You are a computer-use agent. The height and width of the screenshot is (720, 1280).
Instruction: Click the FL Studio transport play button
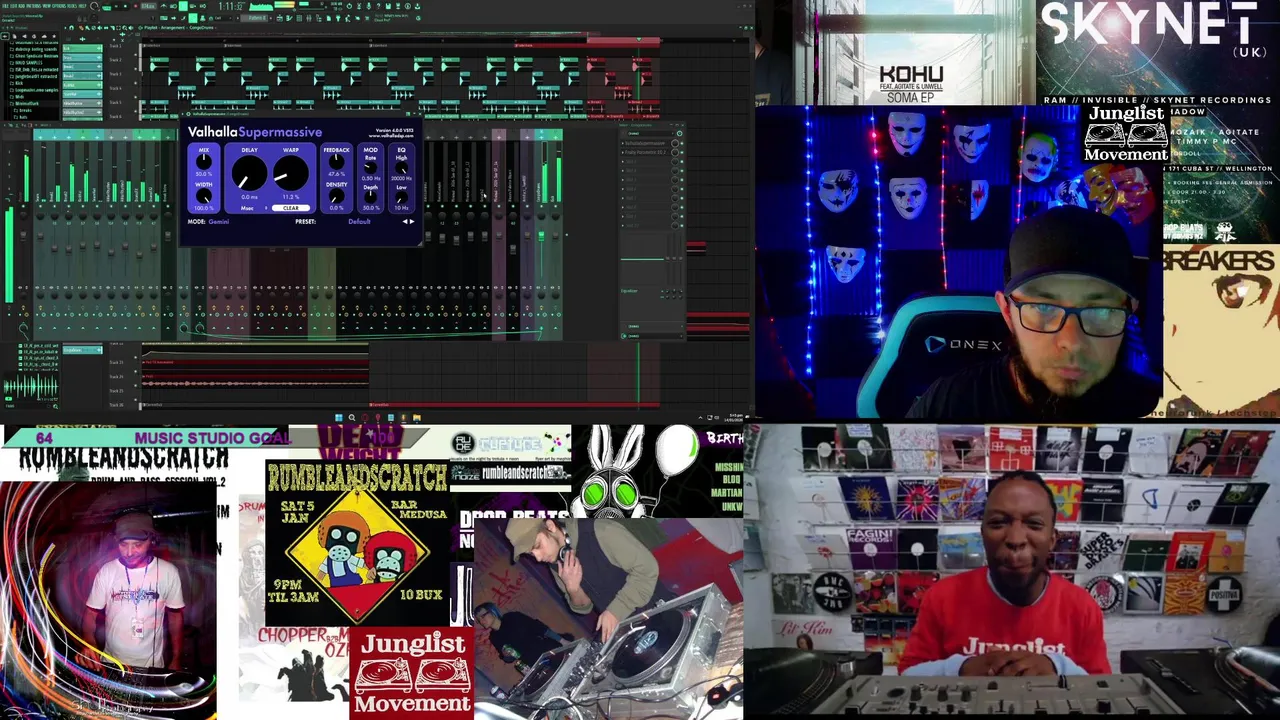(117, 6)
